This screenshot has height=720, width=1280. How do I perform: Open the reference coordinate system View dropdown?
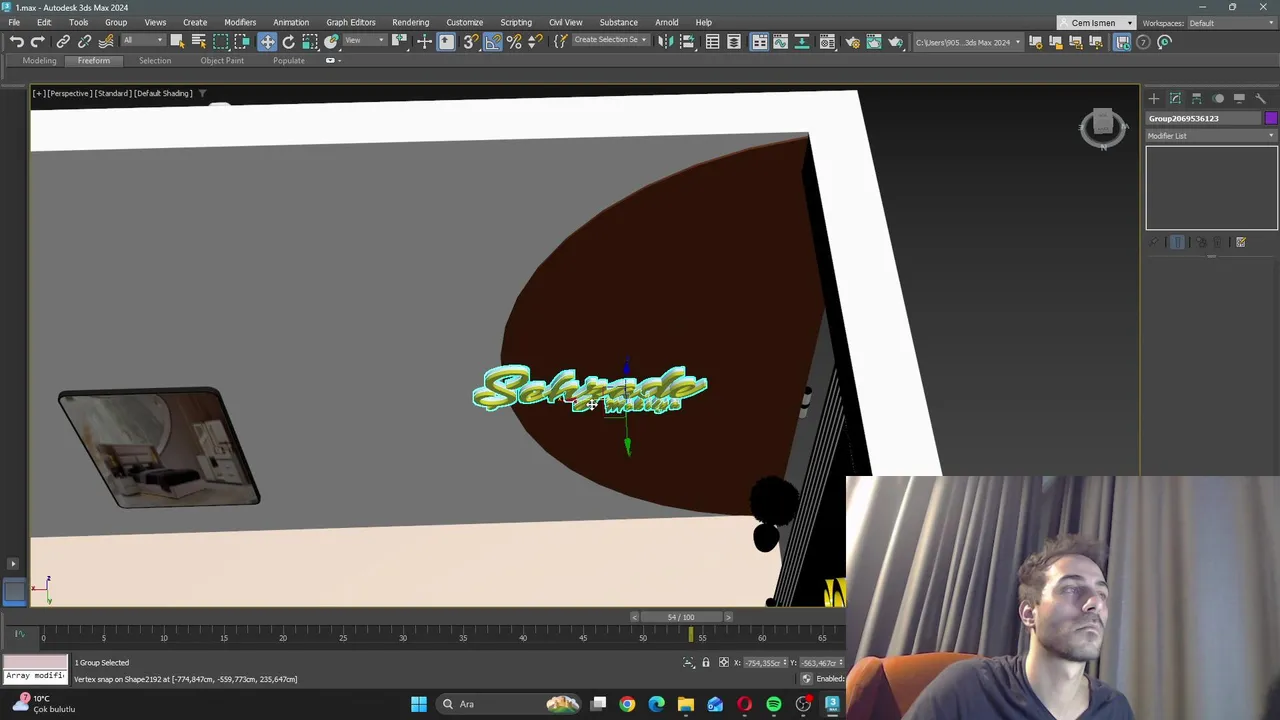pyautogui.click(x=365, y=40)
